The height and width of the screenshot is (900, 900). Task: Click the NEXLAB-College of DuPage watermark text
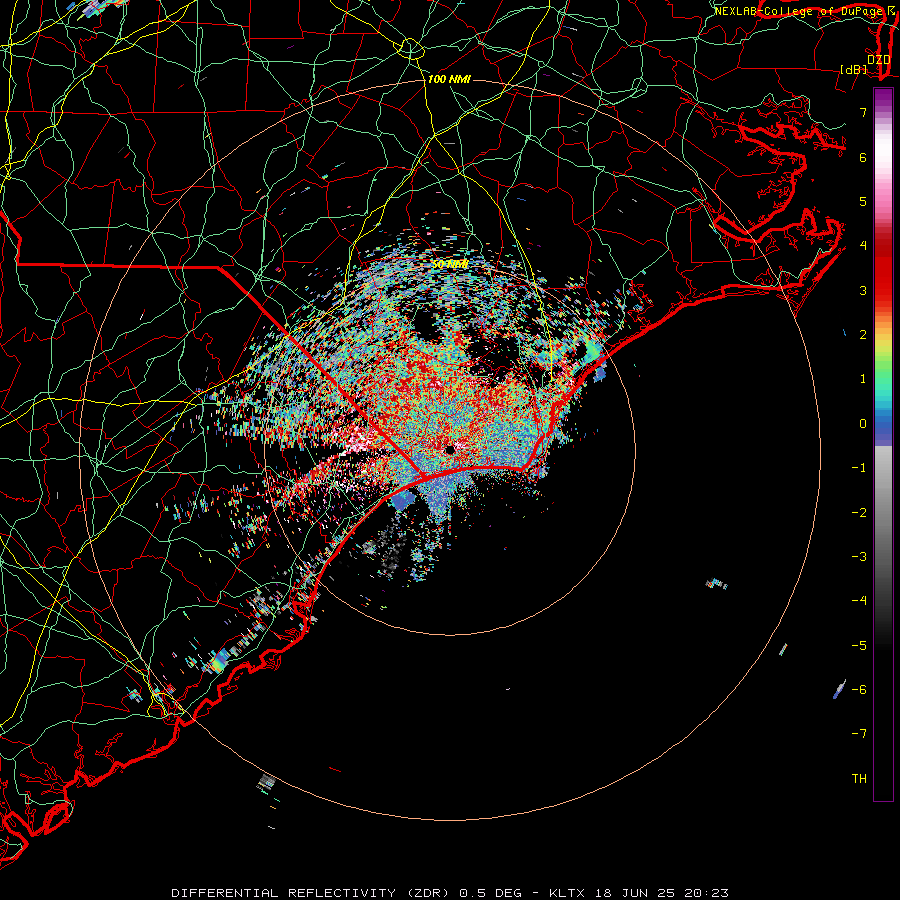[x=804, y=11]
